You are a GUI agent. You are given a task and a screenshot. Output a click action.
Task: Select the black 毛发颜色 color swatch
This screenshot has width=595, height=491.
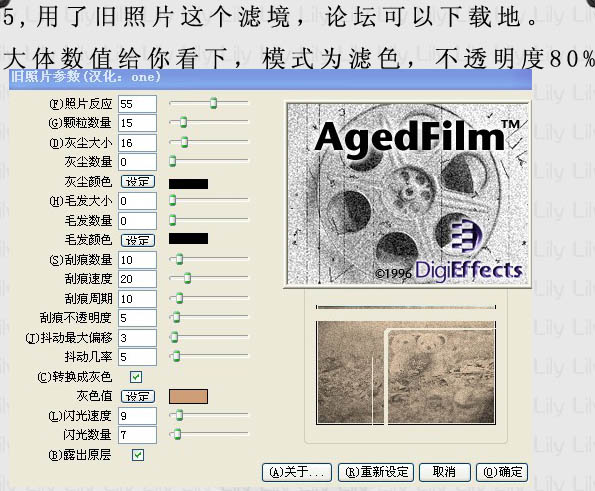click(x=188, y=238)
